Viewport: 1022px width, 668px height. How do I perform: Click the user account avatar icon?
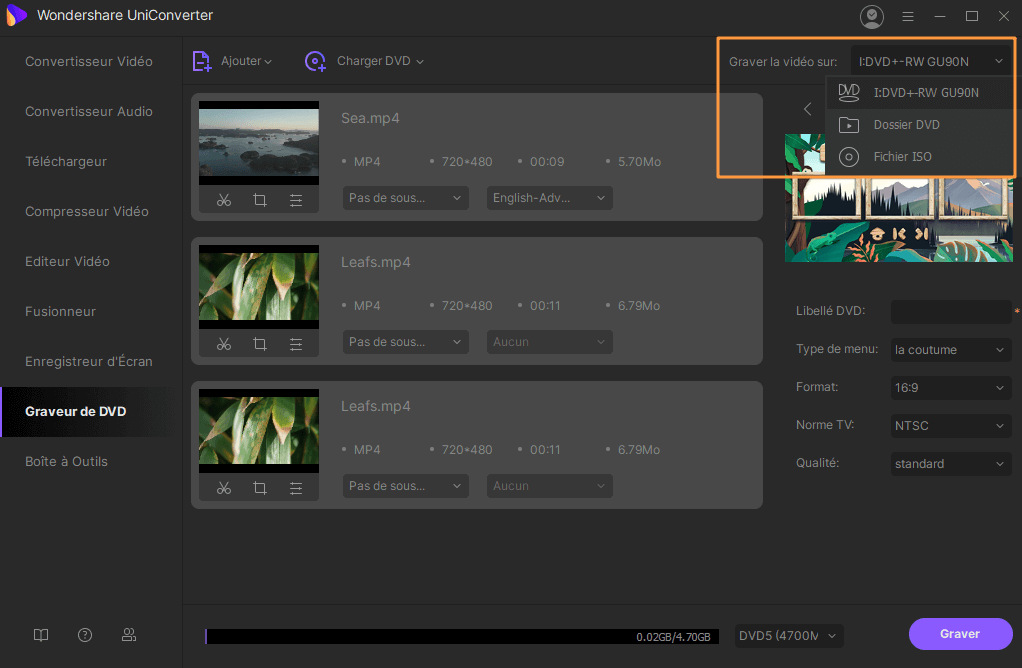[x=872, y=16]
